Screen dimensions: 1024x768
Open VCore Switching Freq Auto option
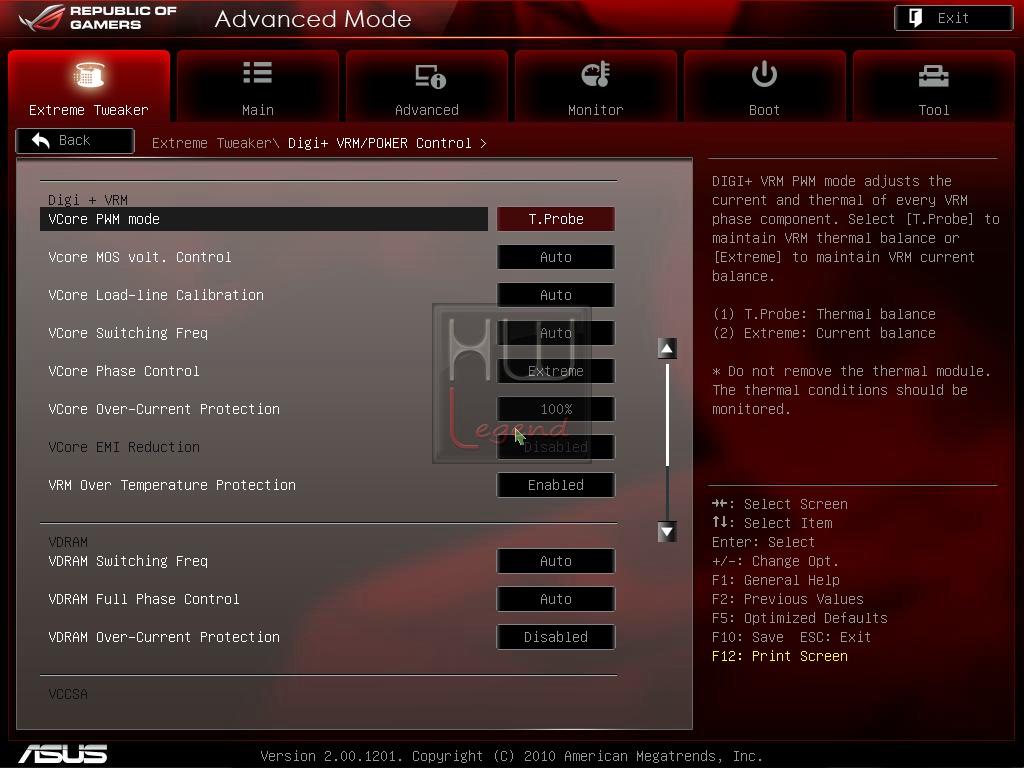556,332
